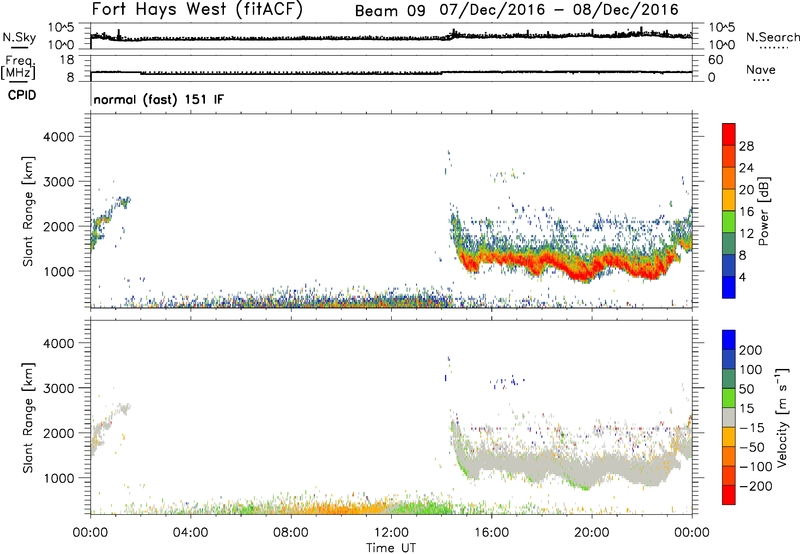Click the "60" Nave axis value

(x=715, y=60)
